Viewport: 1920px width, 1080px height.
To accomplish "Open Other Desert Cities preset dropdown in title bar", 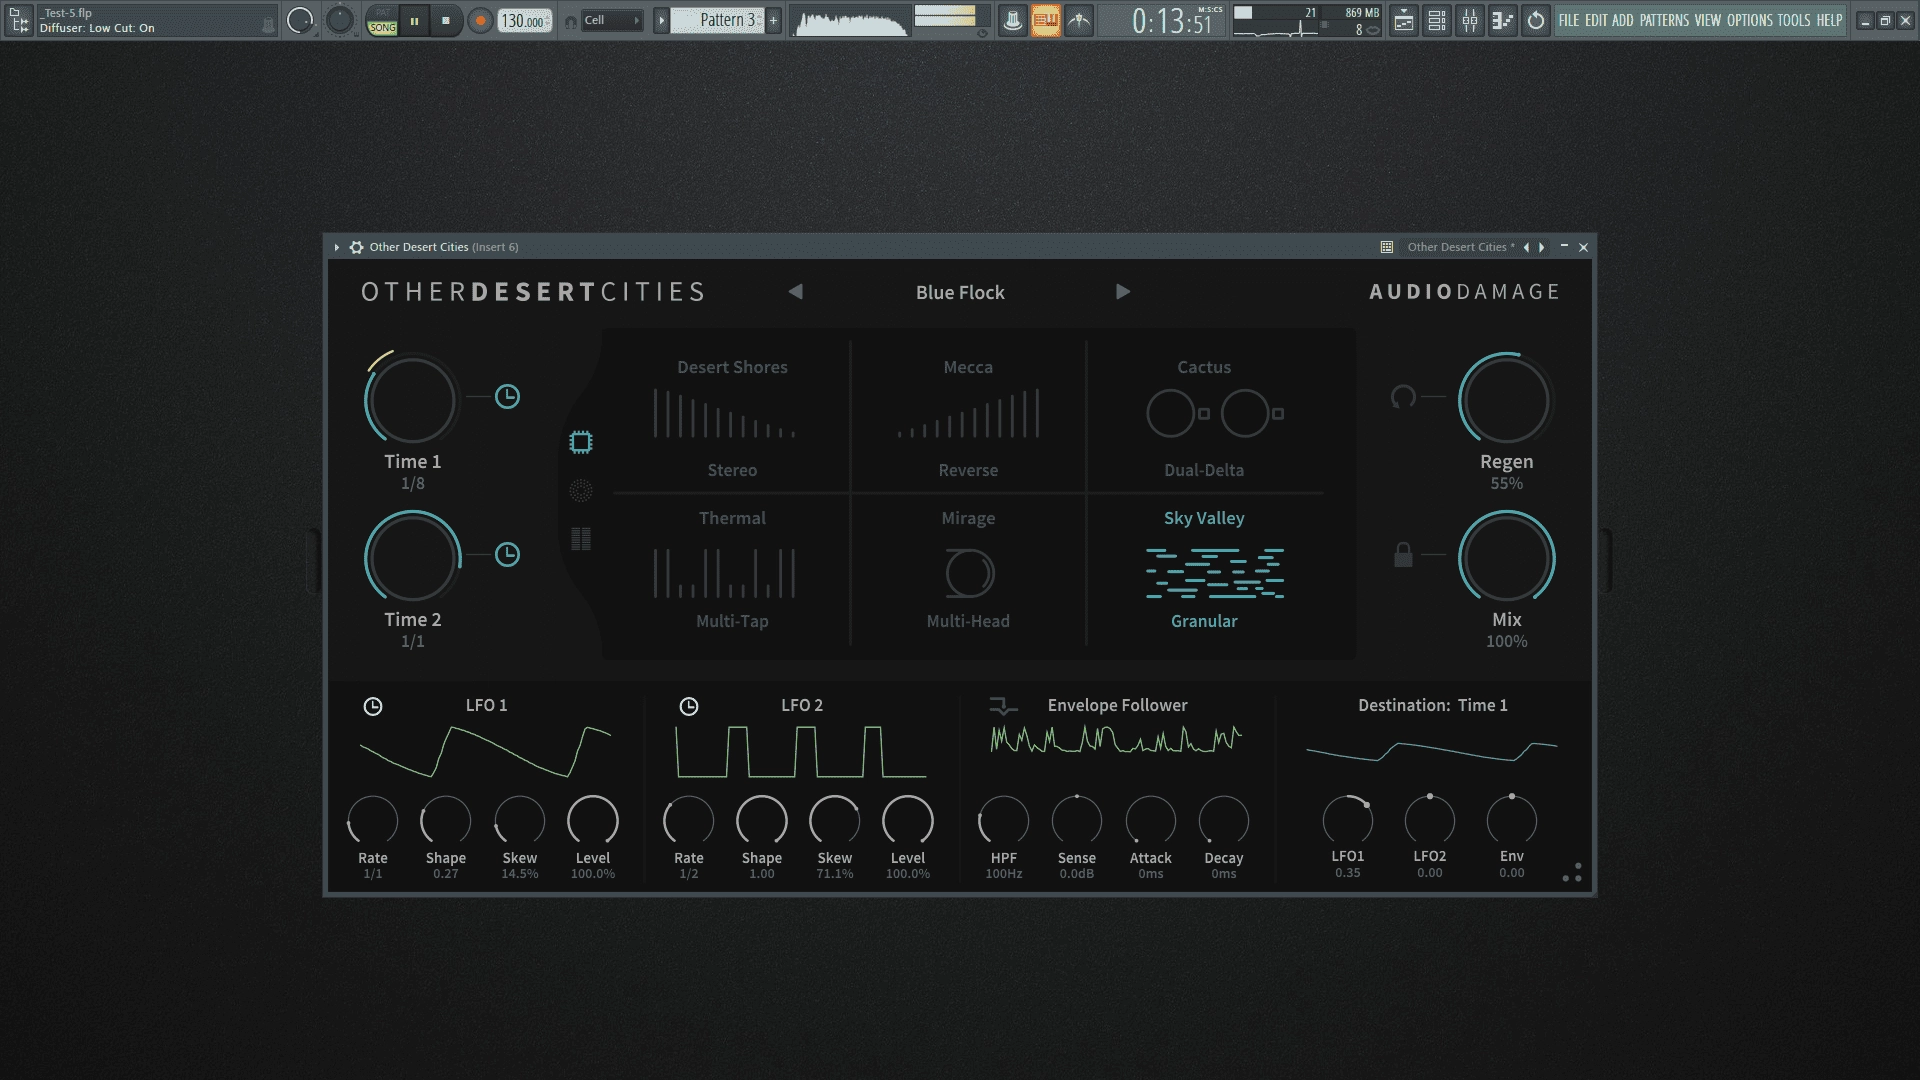I will [x=1460, y=247].
